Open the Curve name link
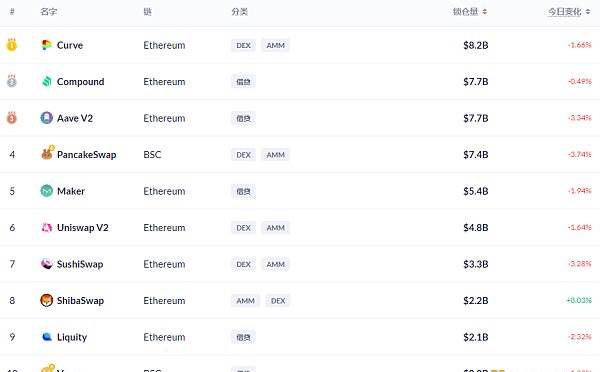The width and height of the screenshot is (600, 372). 70,45
